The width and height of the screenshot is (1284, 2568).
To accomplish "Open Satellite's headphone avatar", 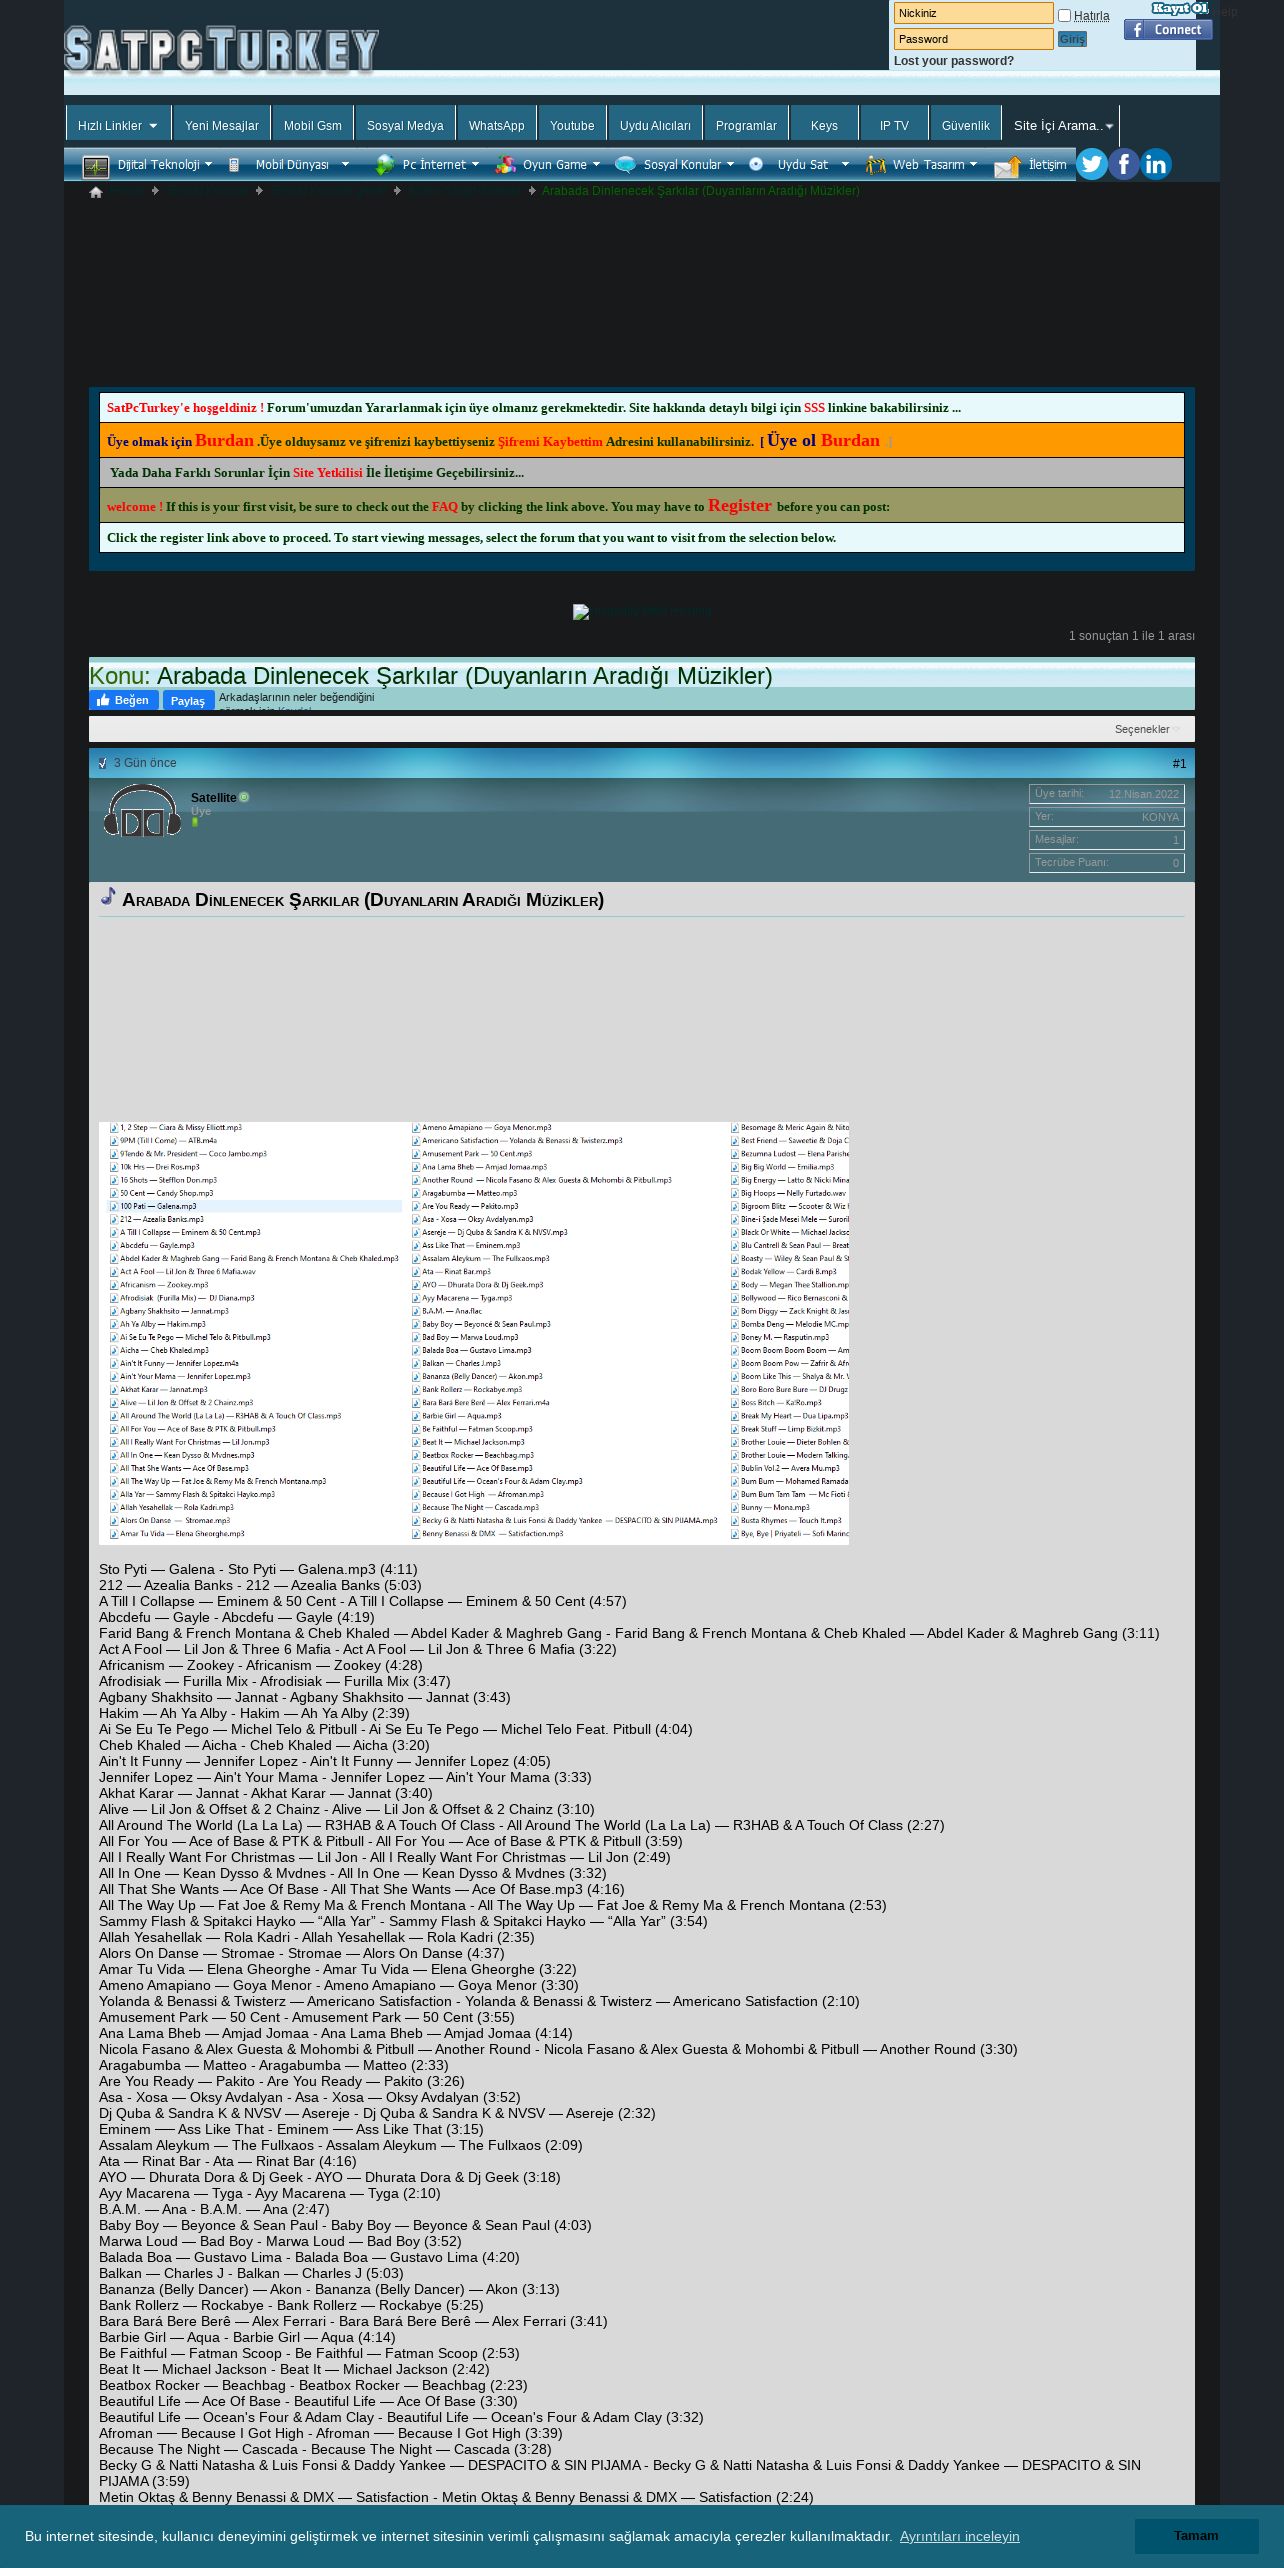I will 143,811.
